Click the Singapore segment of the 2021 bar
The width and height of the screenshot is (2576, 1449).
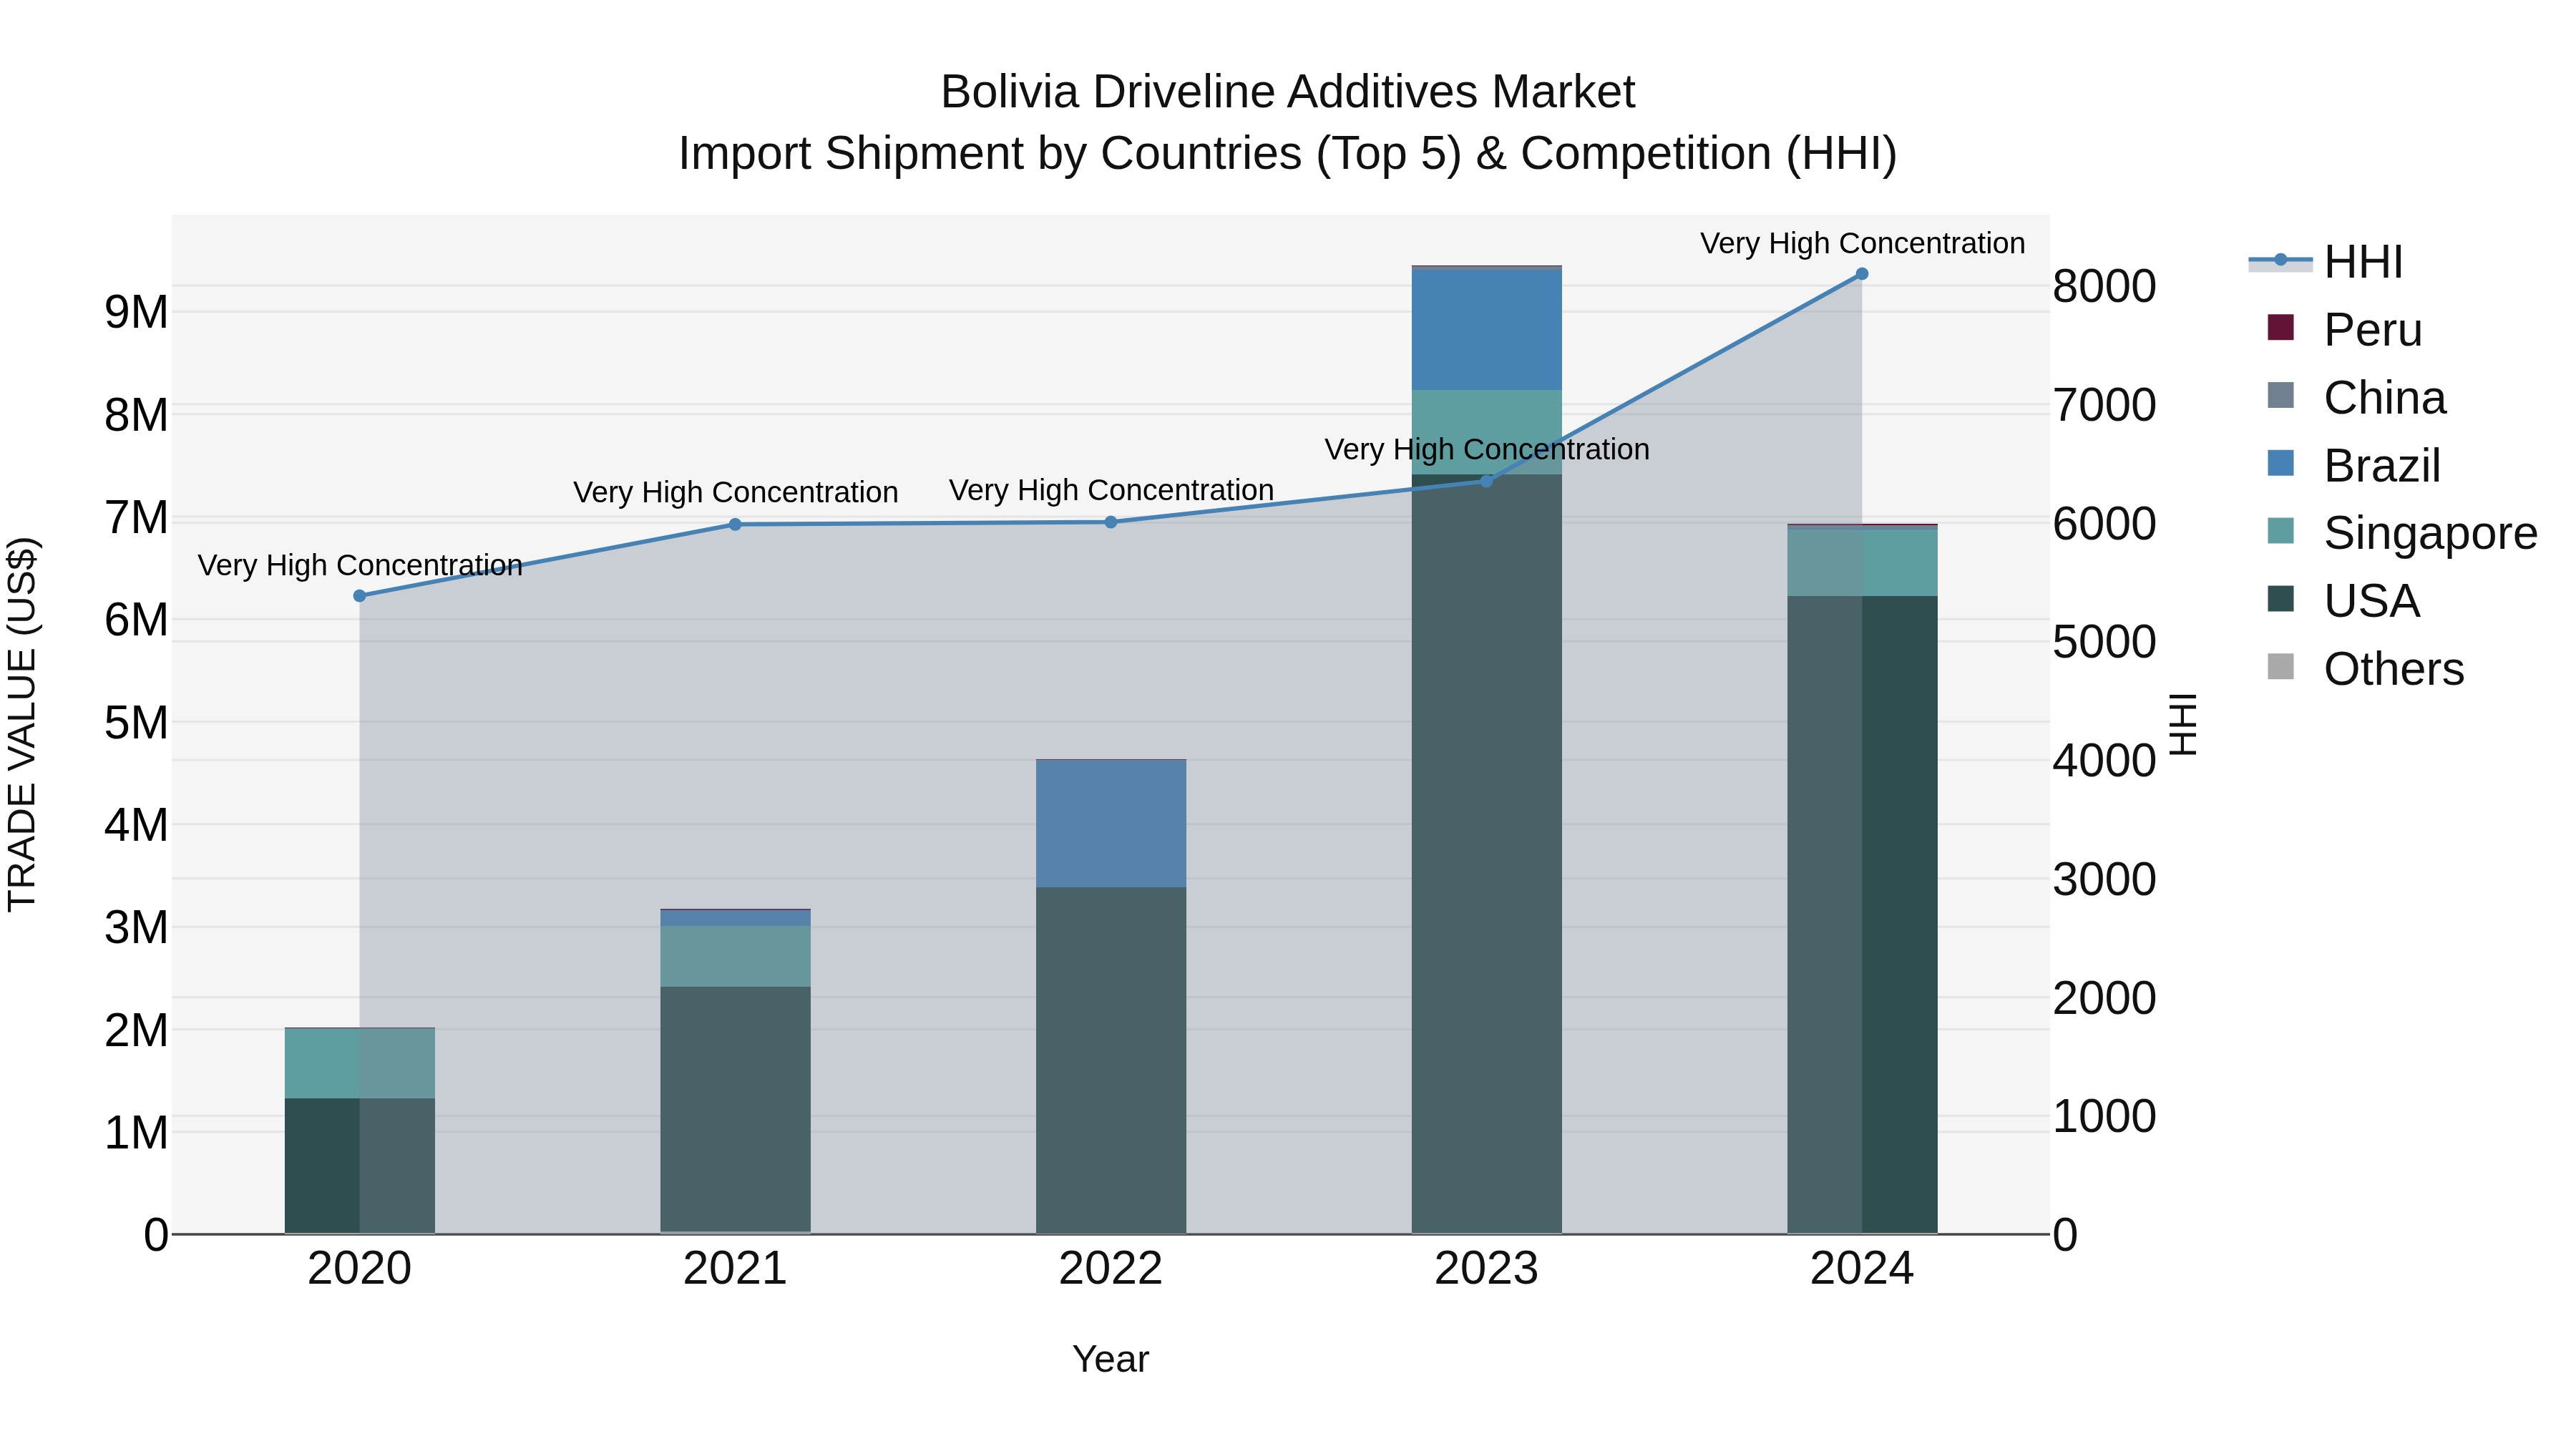(735, 957)
